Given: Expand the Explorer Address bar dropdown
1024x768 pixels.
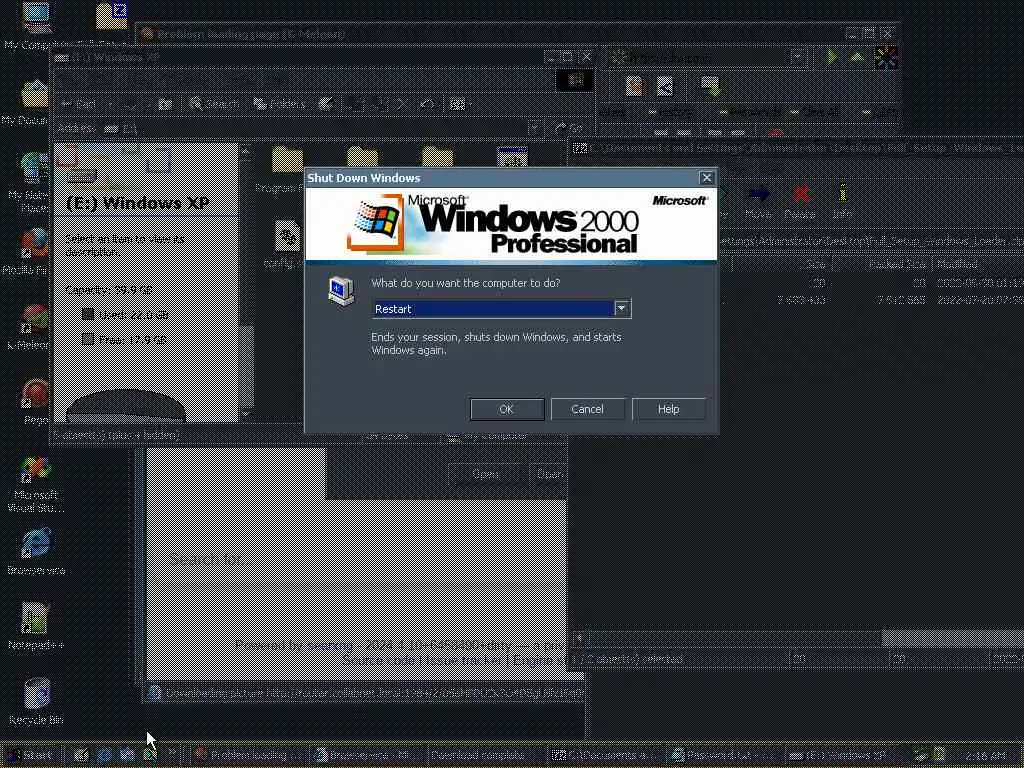Looking at the screenshot, I should click(x=534, y=129).
